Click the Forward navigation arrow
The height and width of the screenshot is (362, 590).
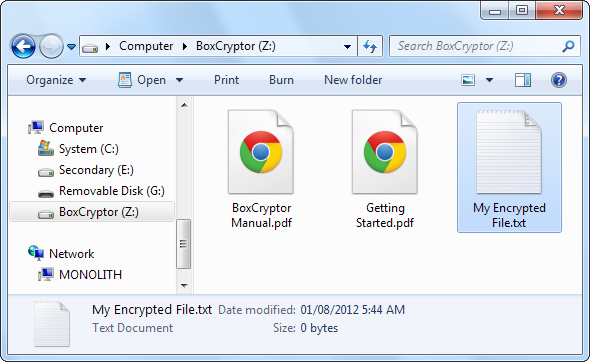(x=51, y=47)
